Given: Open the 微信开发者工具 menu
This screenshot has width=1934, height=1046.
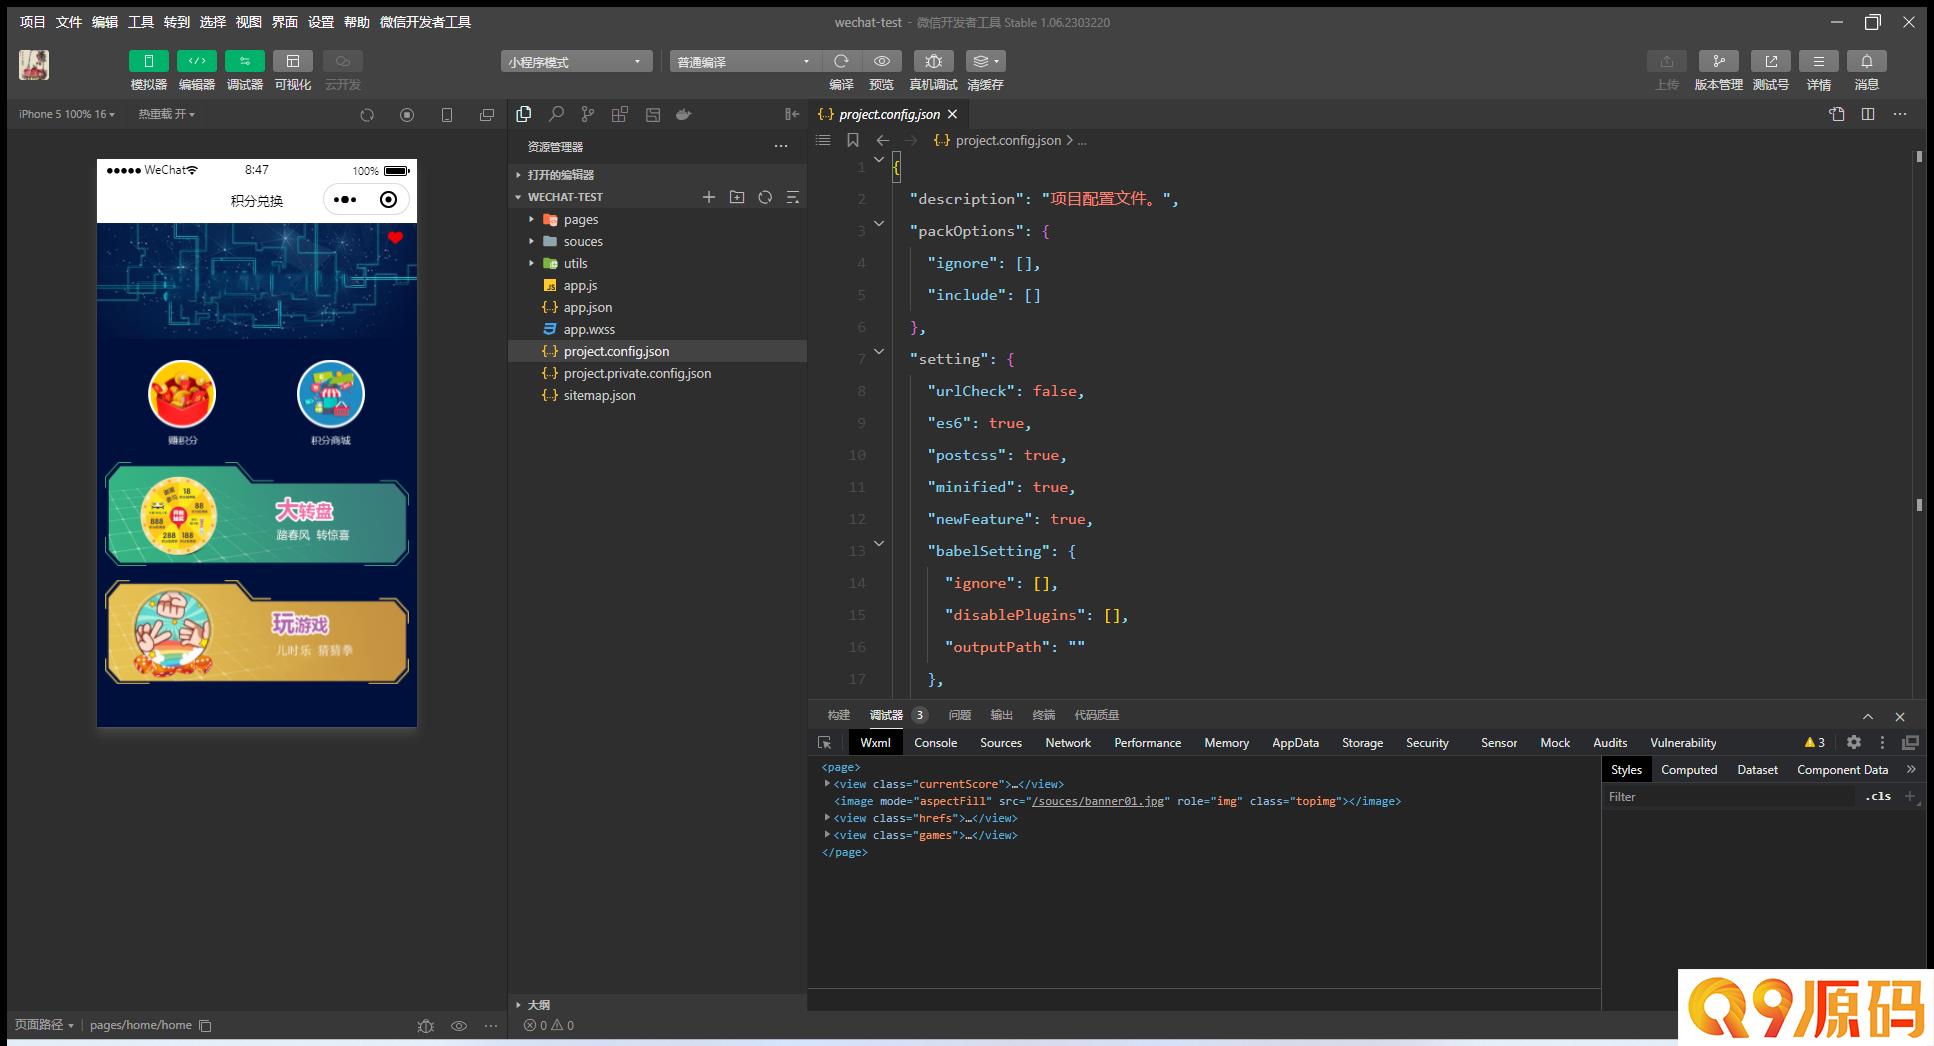Looking at the screenshot, I should point(425,22).
